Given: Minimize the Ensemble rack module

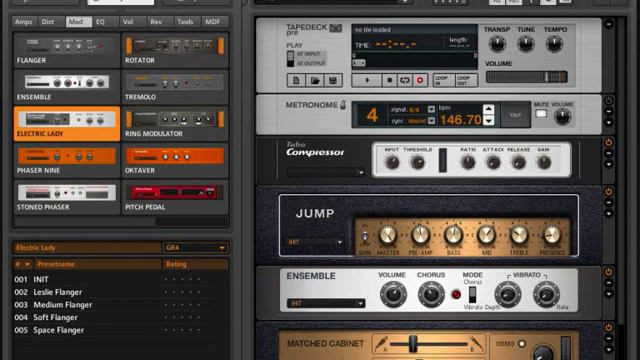Looking at the screenshot, I should coord(609,283).
